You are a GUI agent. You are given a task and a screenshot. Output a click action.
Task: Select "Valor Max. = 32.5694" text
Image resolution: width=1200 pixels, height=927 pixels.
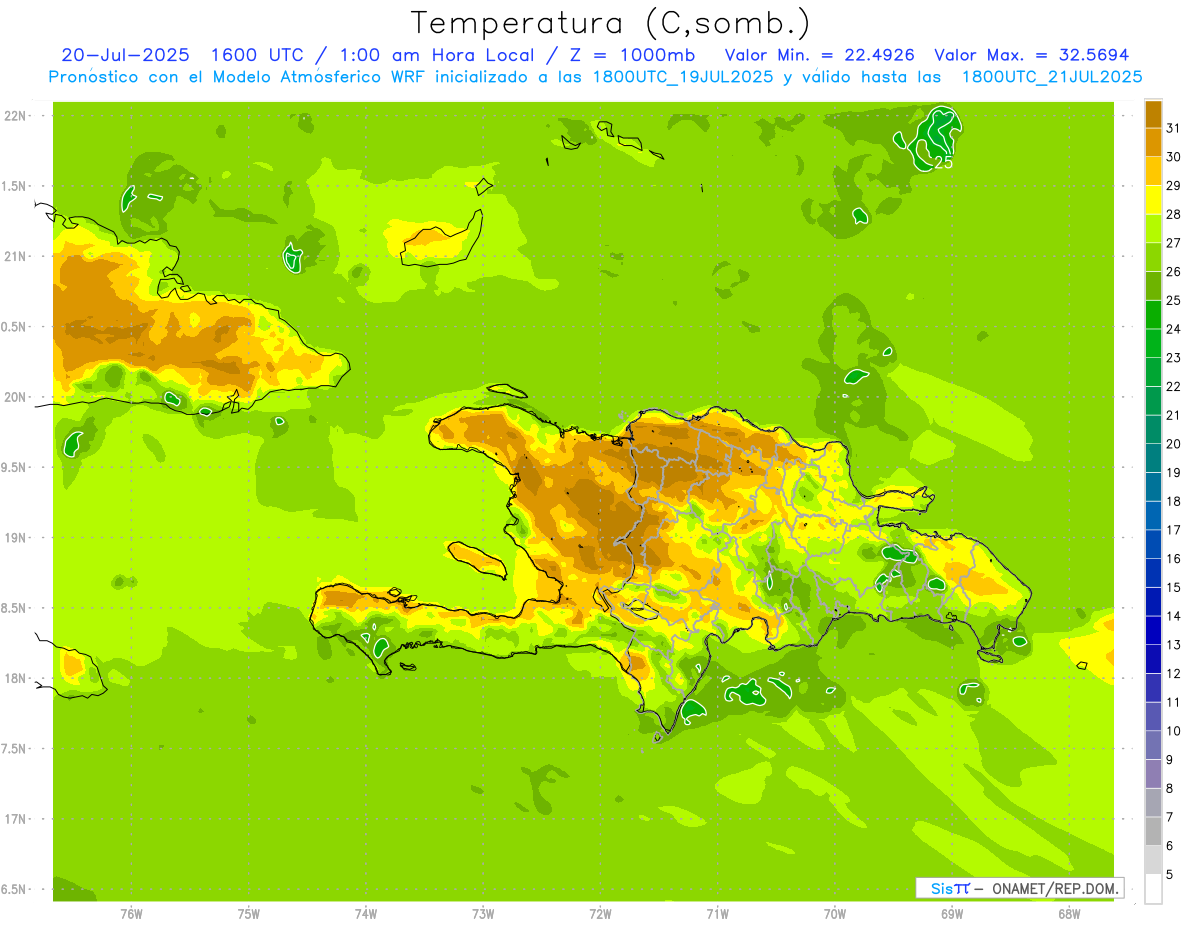click(x=1031, y=55)
